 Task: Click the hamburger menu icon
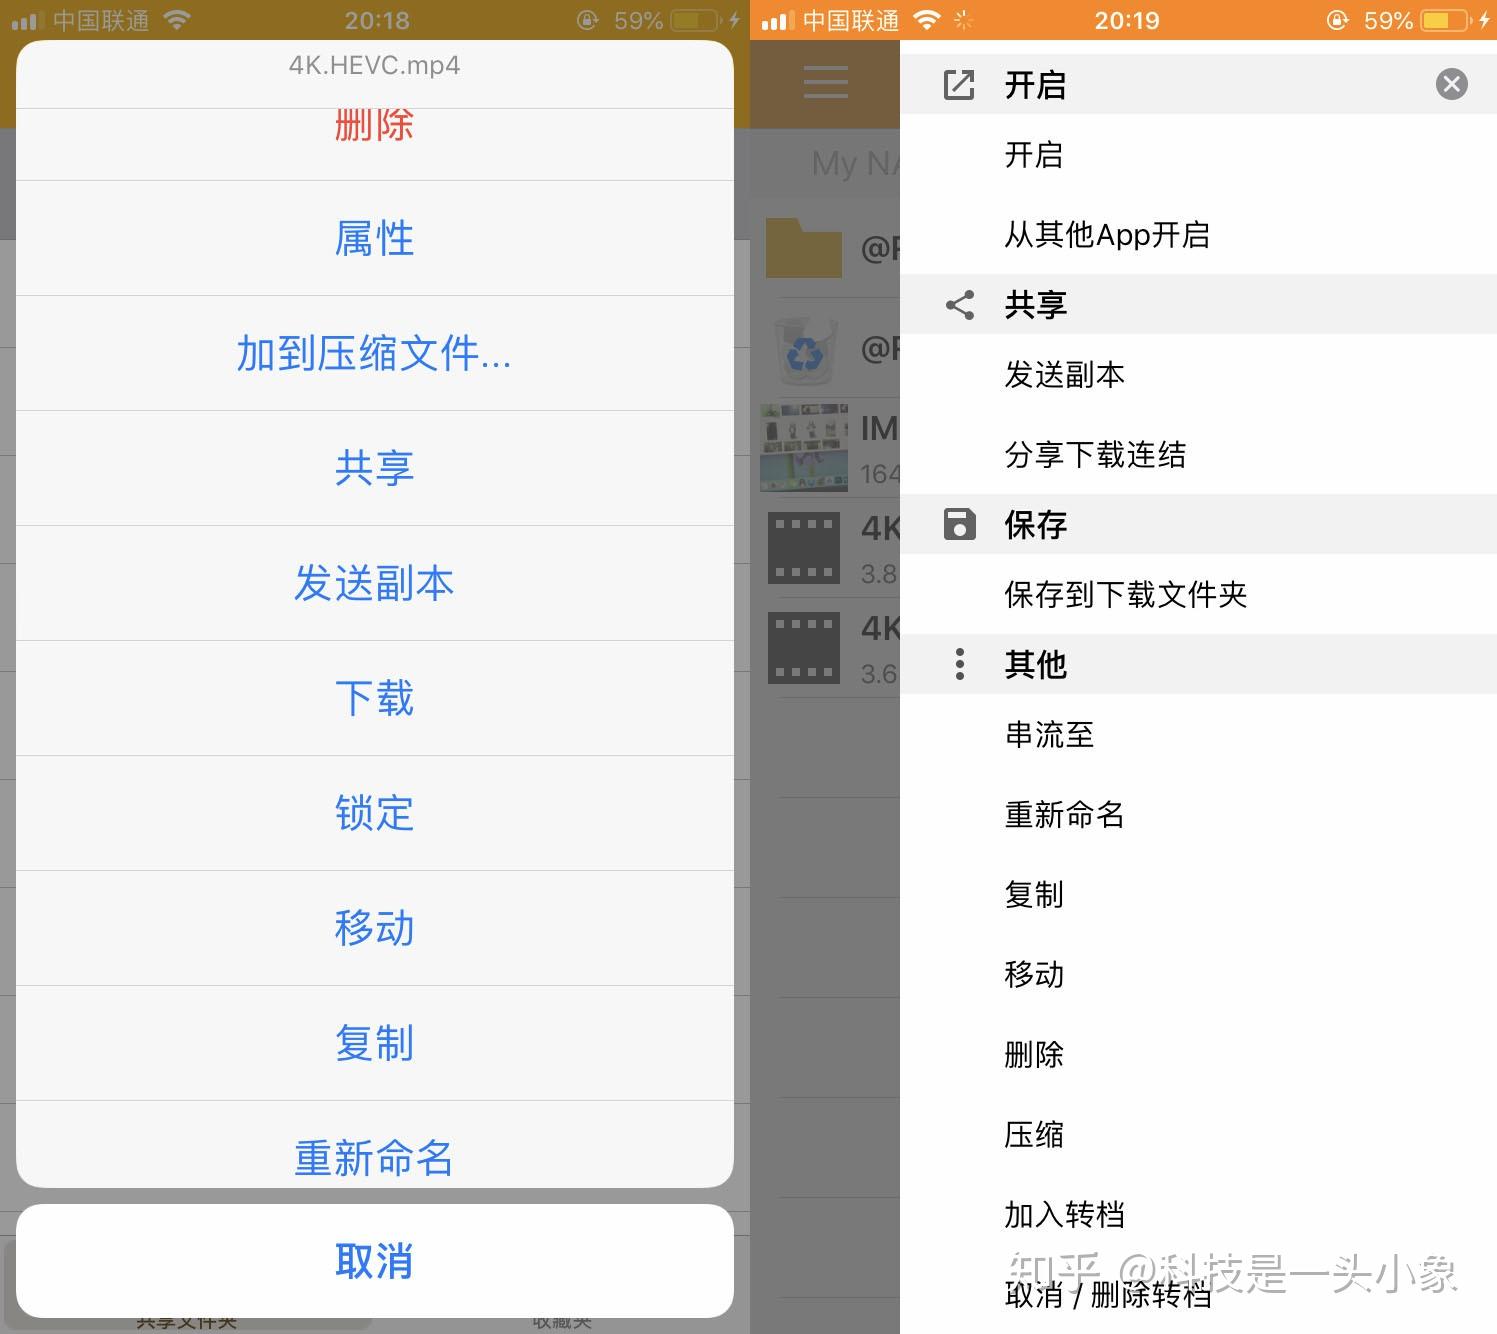coord(824,83)
